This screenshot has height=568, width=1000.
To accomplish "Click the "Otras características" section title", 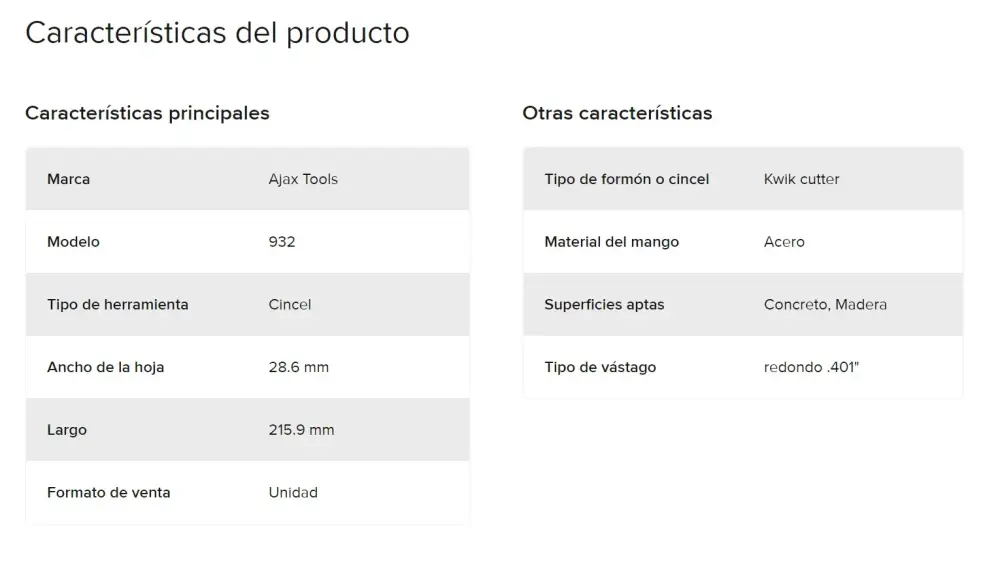I will [x=617, y=113].
